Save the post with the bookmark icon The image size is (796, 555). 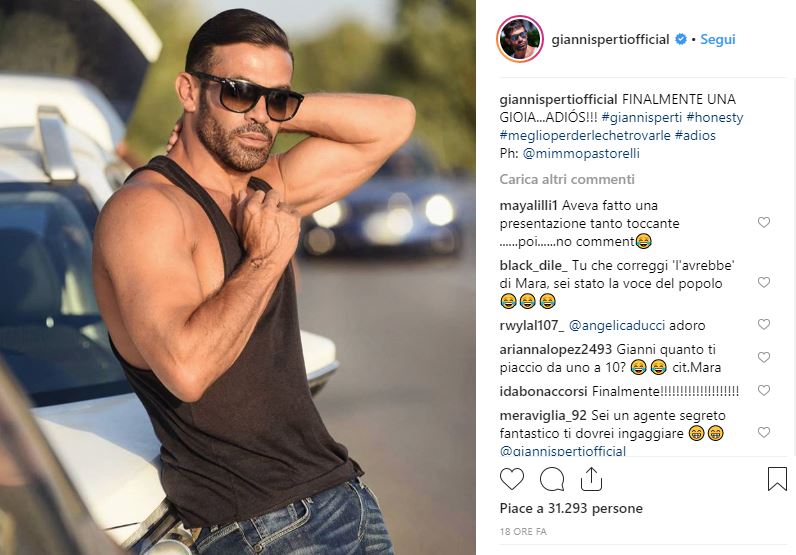777,479
